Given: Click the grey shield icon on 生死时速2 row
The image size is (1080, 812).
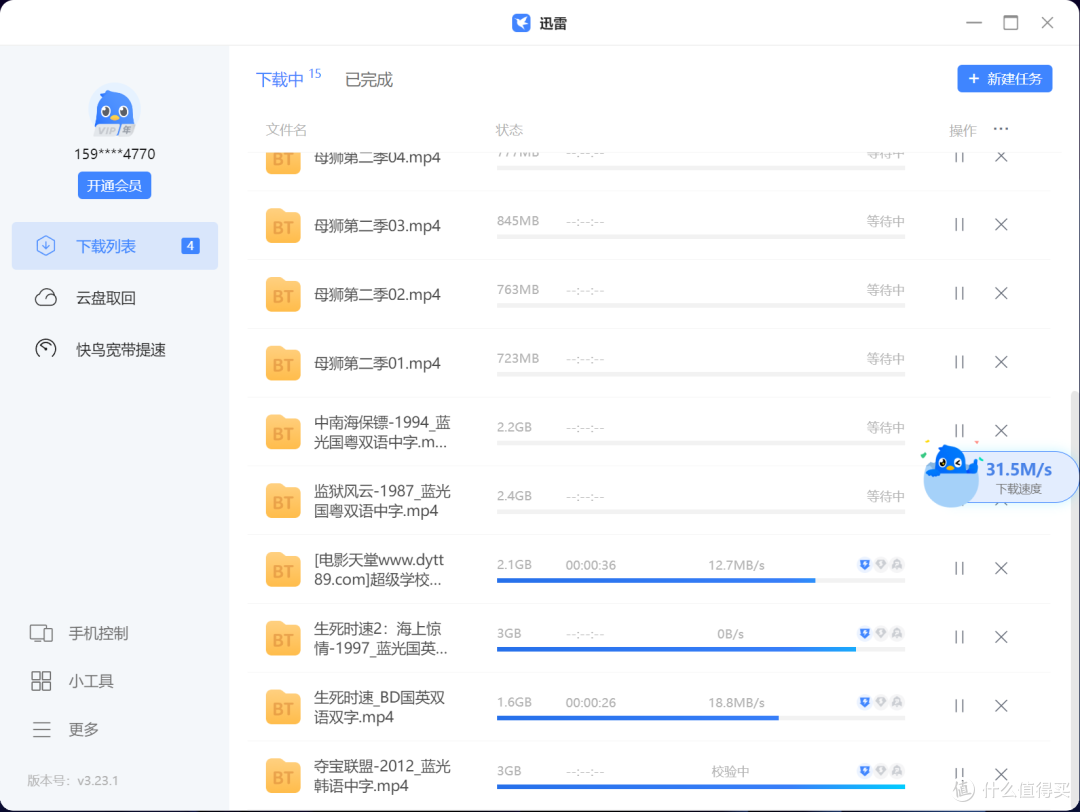Looking at the screenshot, I should click(x=881, y=634).
